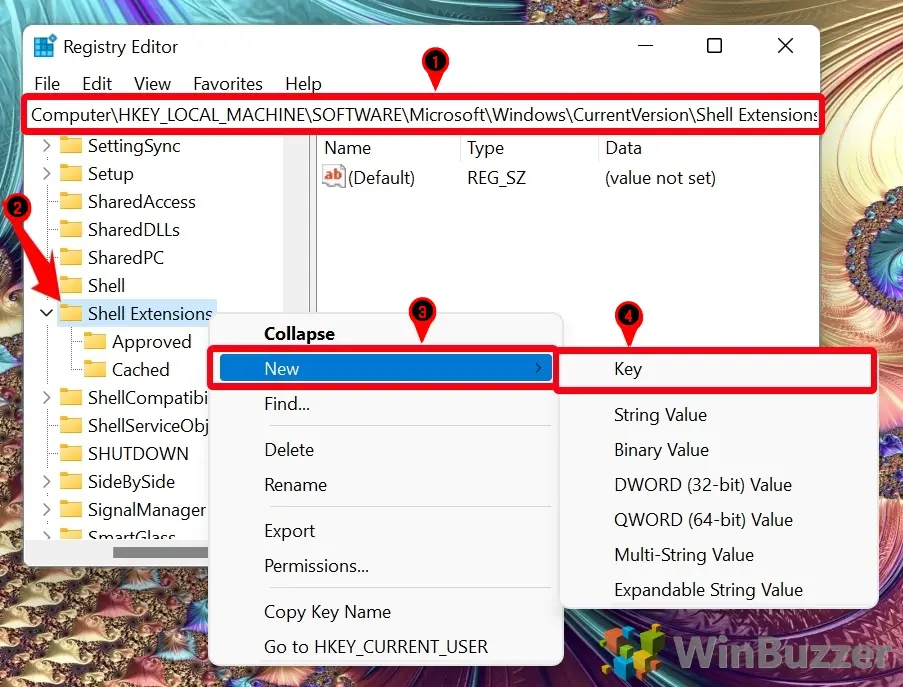Select Export from the context menu
This screenshot has width=903, height=687.
tap(290, 531)
